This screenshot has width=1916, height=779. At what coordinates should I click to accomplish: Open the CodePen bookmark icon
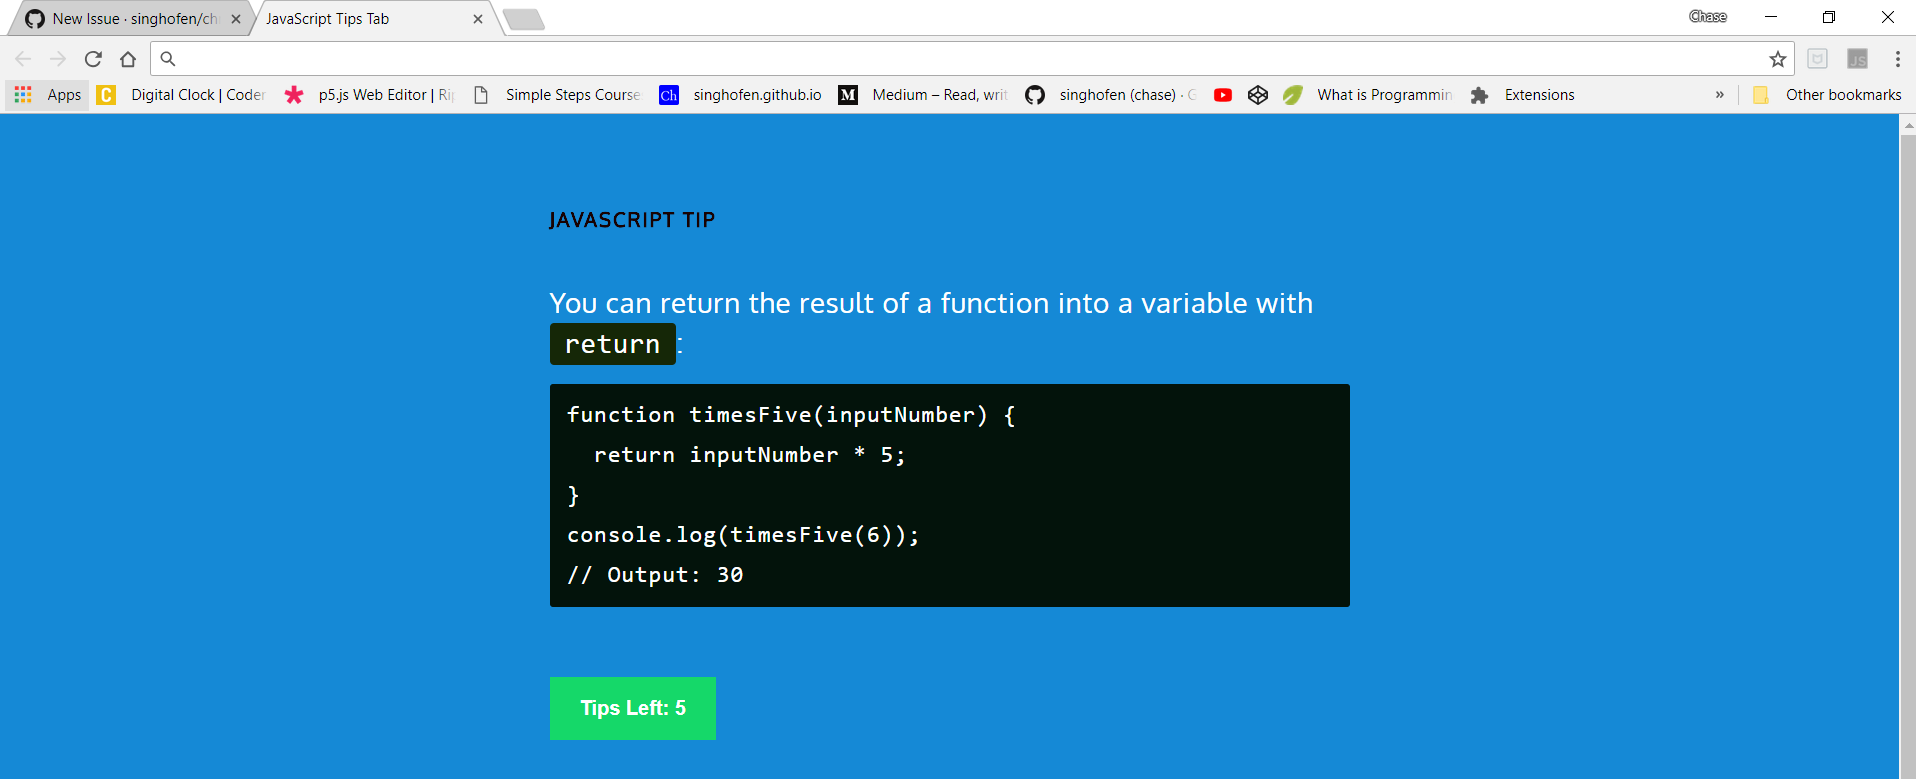pyautogui.click(x=1258, y=95)
